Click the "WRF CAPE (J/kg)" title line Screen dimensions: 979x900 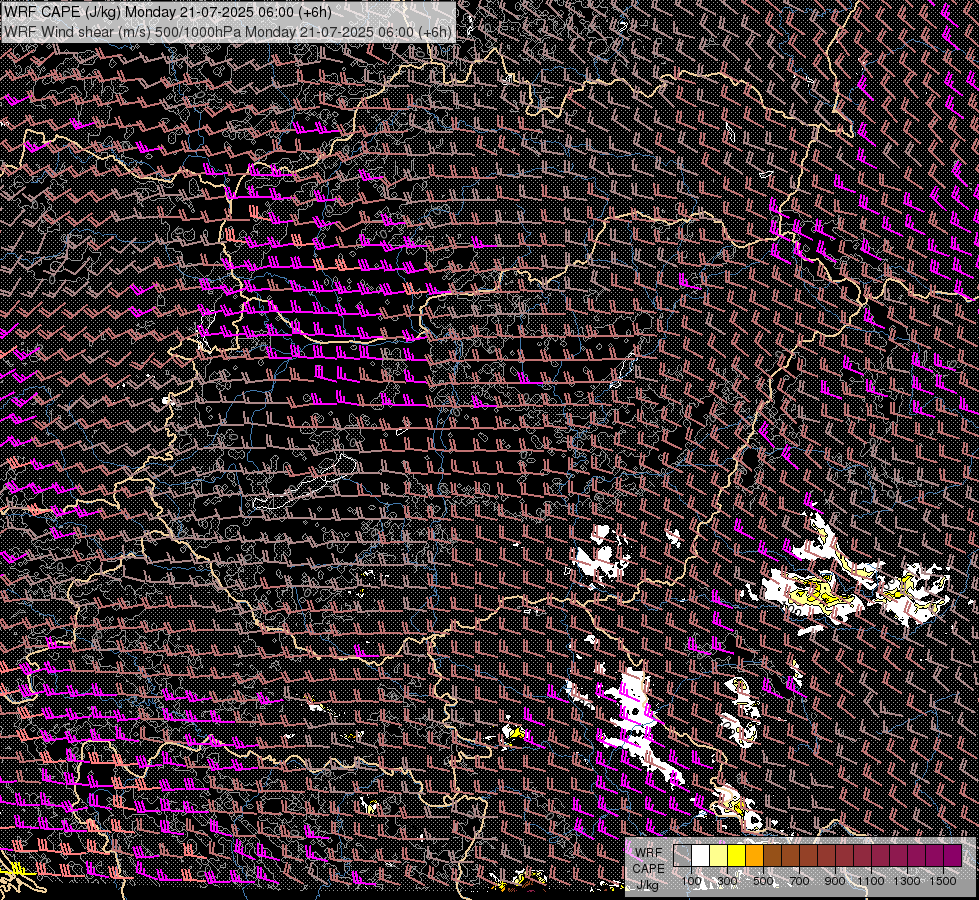(x=168, y=12)
